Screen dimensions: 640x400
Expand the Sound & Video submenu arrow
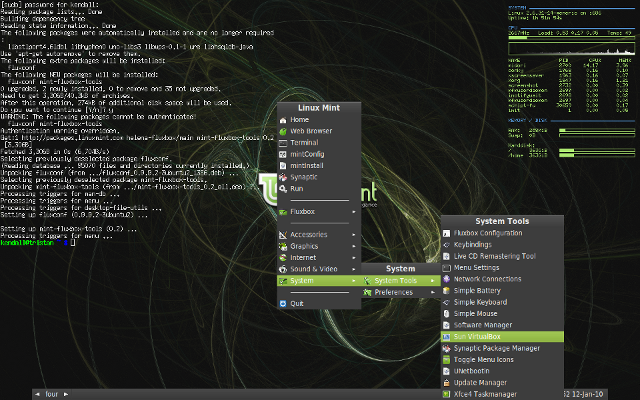354,269
